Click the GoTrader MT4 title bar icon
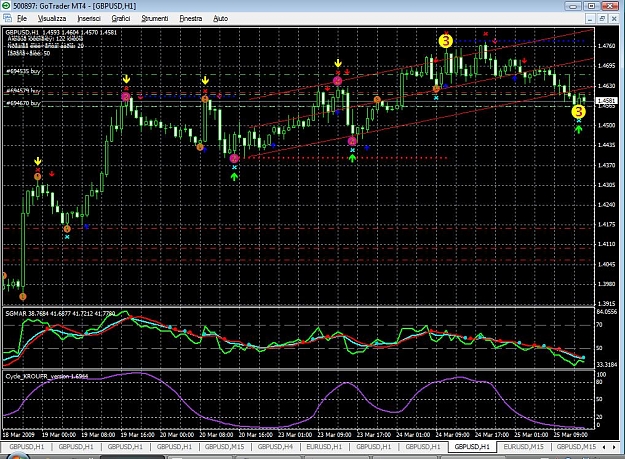This screenshot has width=625, height=459. (6, 6)
